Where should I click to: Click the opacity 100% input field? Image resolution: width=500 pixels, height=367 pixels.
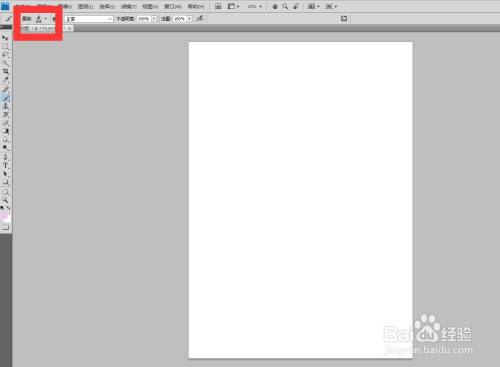[x=144, y=19]
